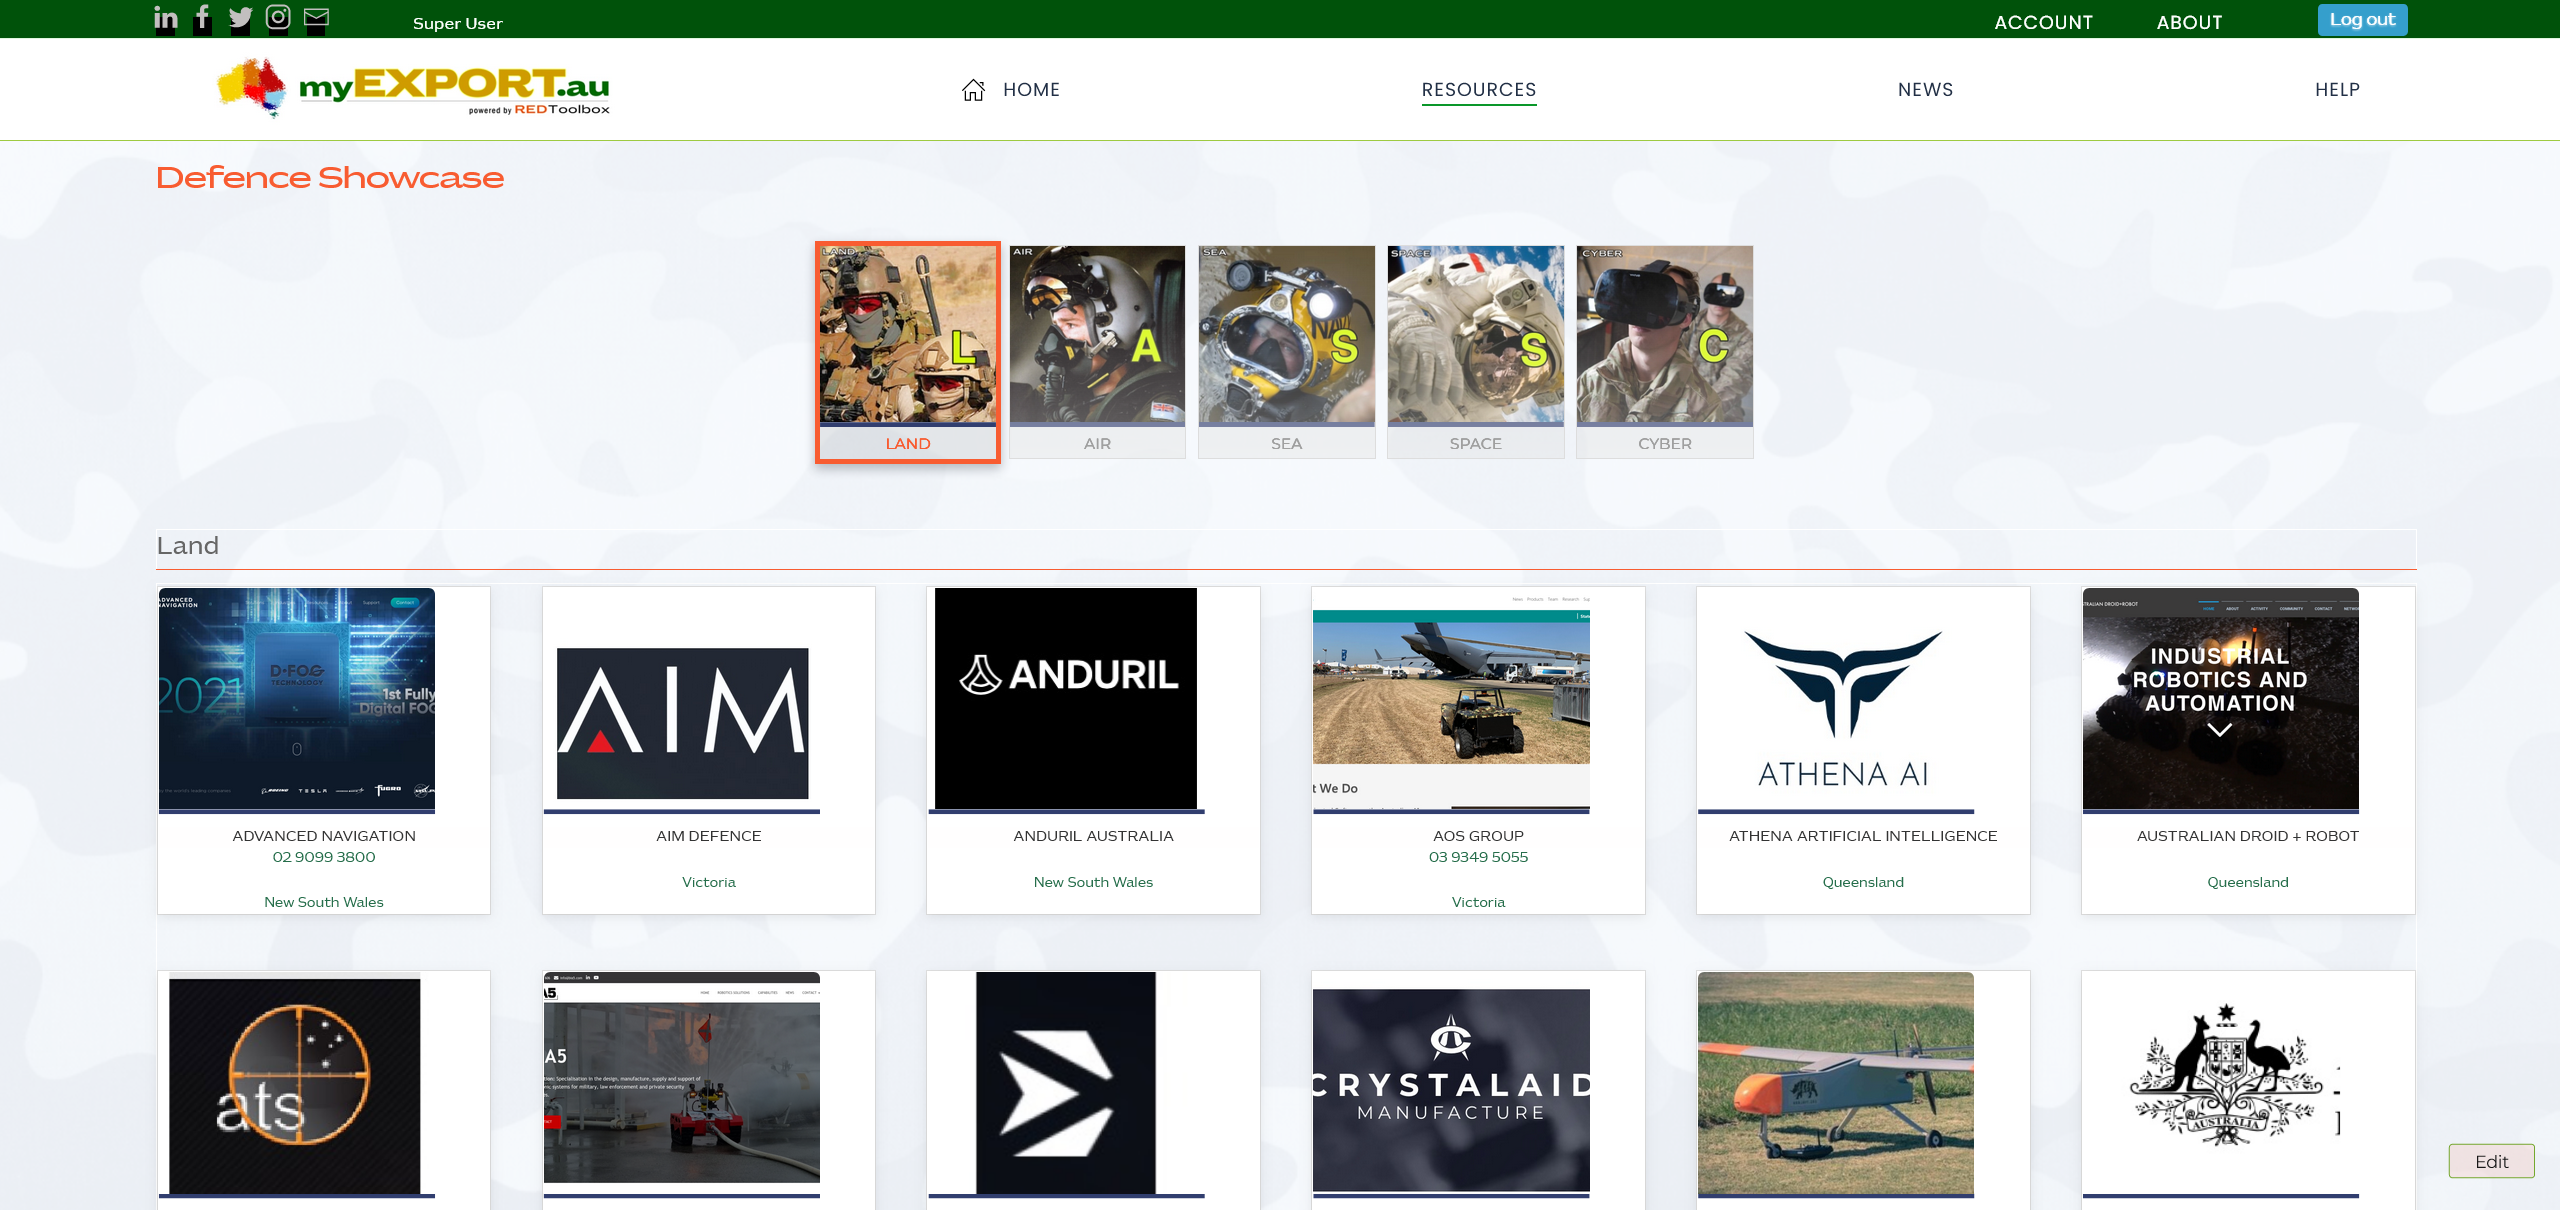Open Advanced Navigation card image

297,699
